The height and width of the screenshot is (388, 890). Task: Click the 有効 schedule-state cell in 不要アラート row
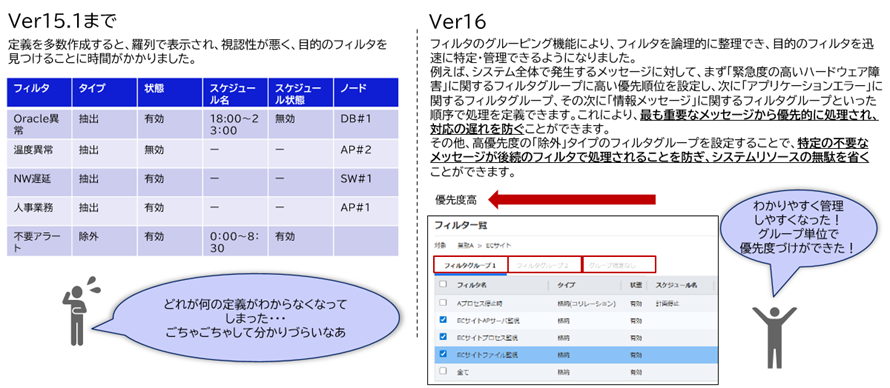(x=300, y=241)
